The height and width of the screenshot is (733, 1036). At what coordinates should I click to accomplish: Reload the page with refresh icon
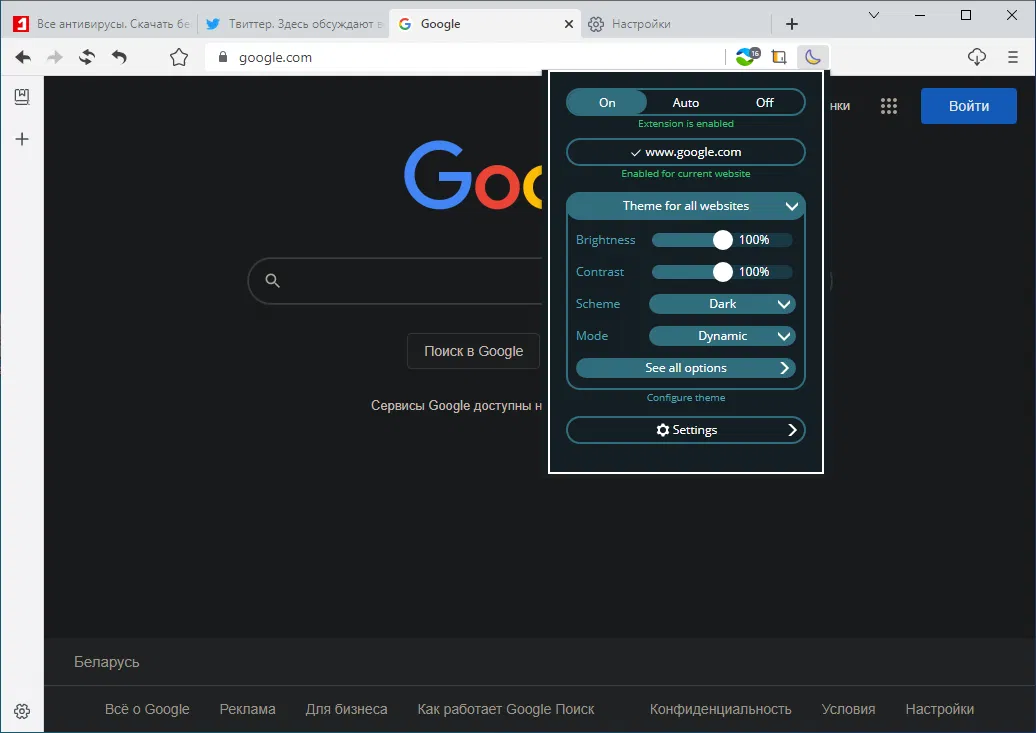(x=87, y=58)
